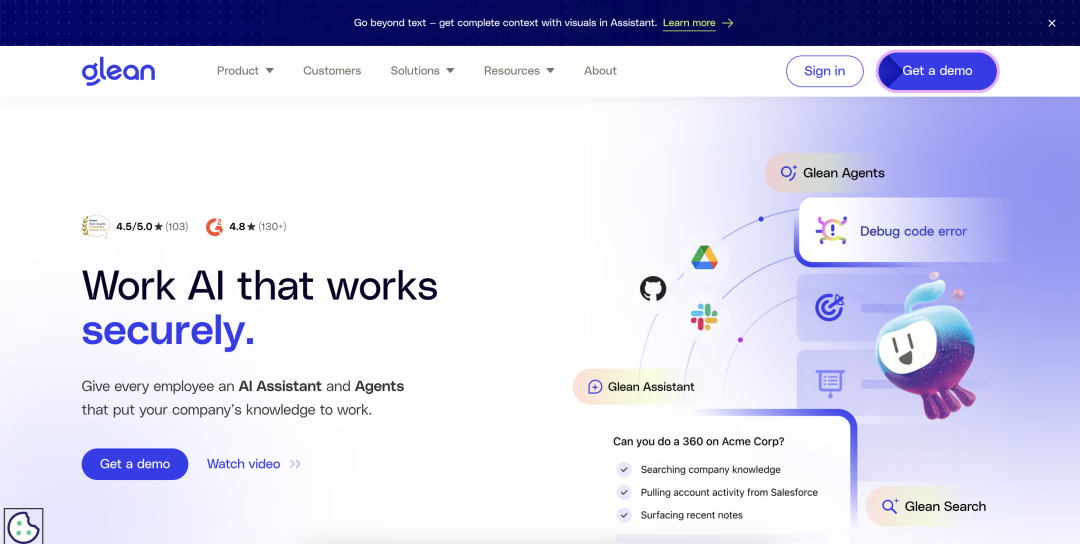Open the cookie preferences icon
1080x544 pixels.
coord(23,527)
